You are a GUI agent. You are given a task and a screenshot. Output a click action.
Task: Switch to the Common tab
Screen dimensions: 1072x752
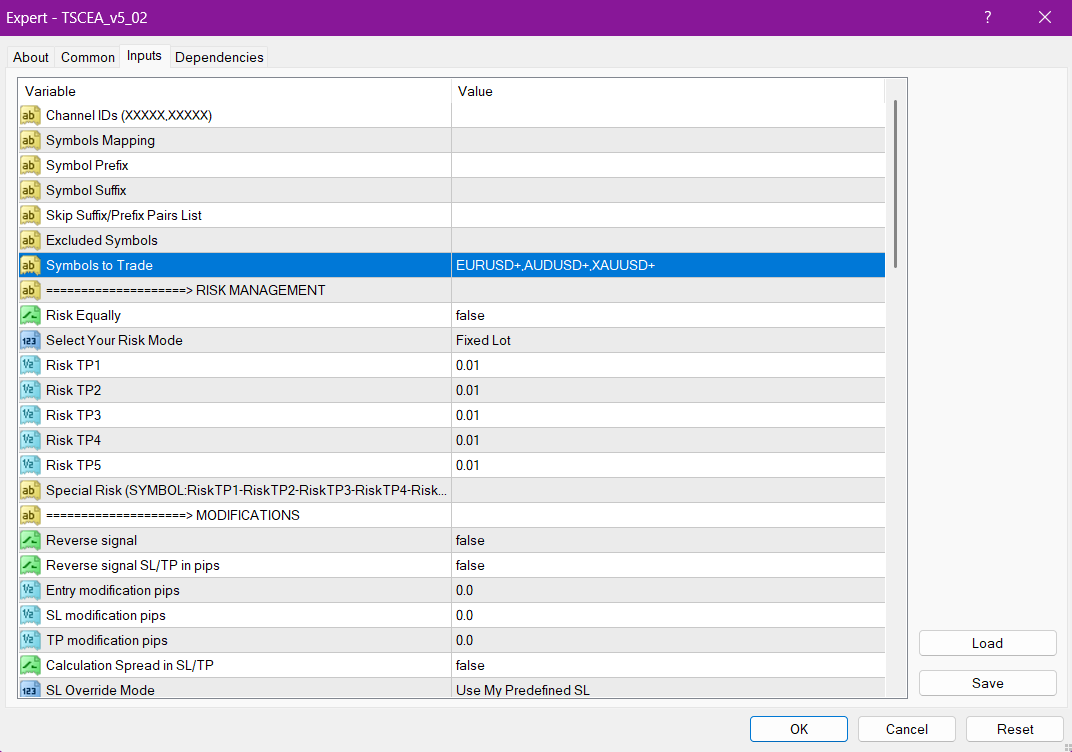click(x=88, y=57)
